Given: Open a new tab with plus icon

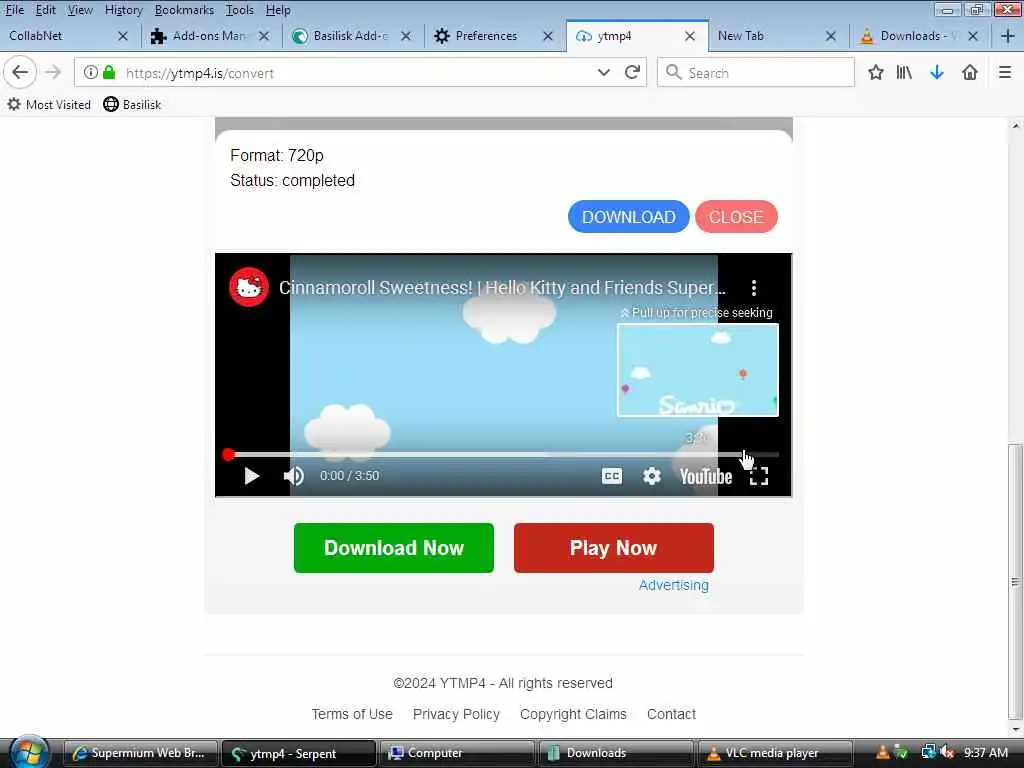Looking at the screenshot, I should click(x=1007, y=36).
